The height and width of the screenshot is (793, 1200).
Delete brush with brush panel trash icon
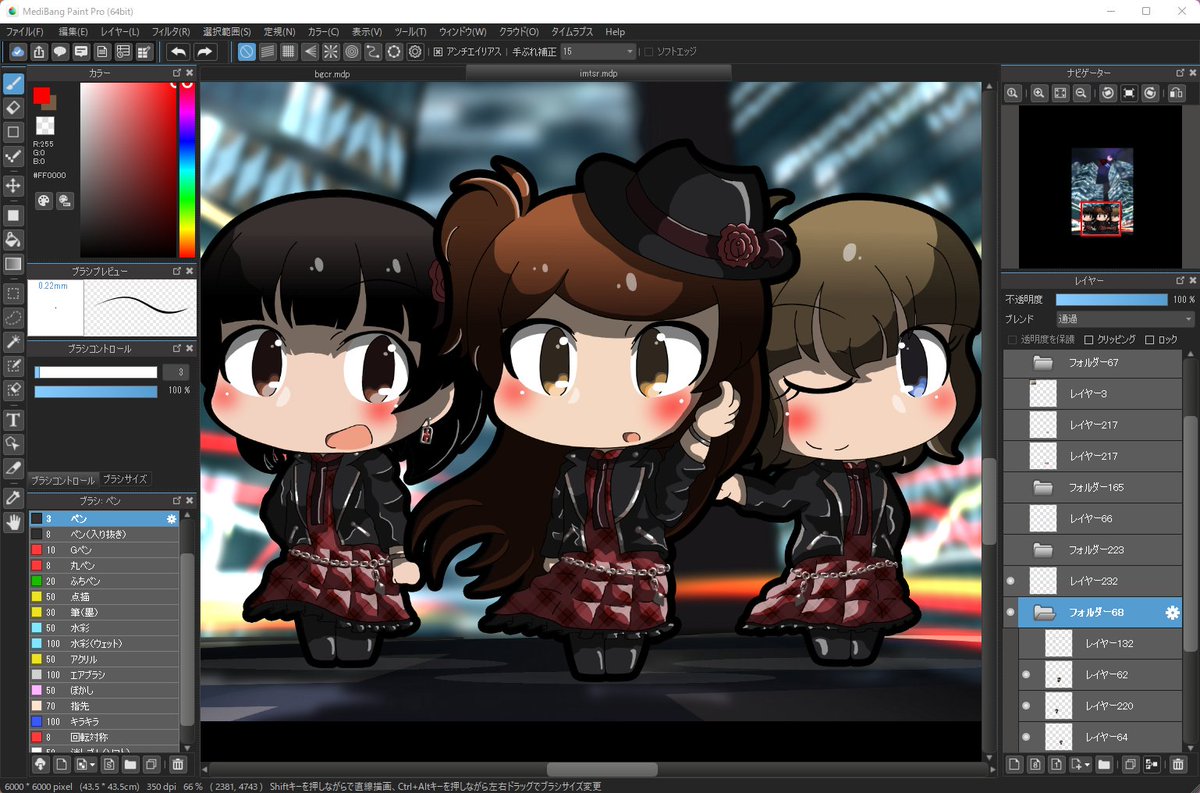tap(177, 765)
